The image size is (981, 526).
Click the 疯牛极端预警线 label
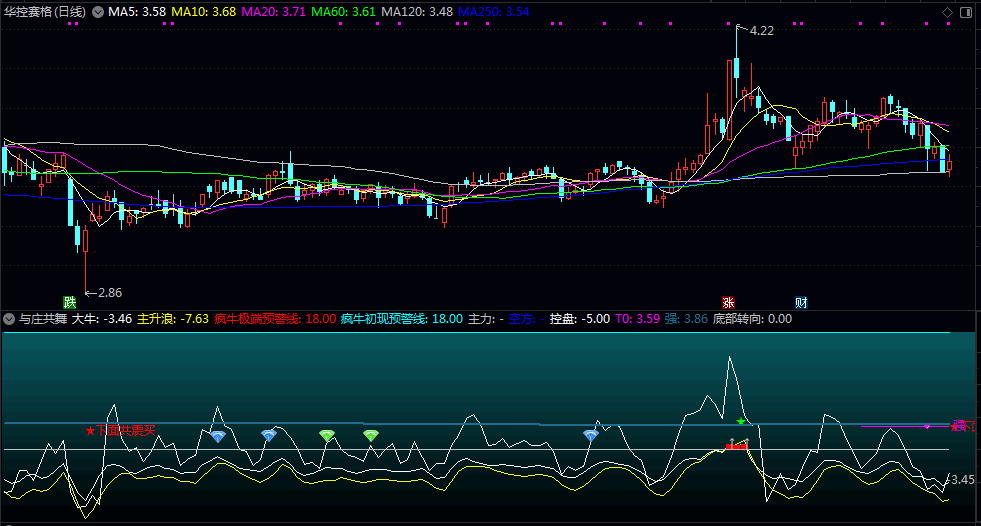pos(258,319)
